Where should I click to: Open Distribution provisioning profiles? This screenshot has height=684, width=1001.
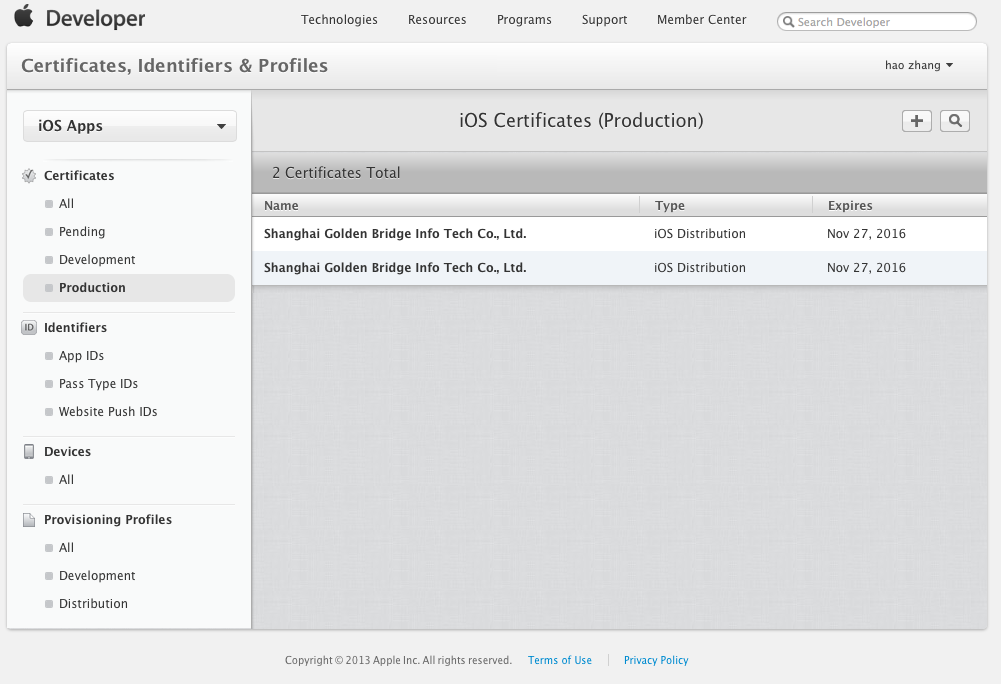pyautogui.click(x=93, y=604)
